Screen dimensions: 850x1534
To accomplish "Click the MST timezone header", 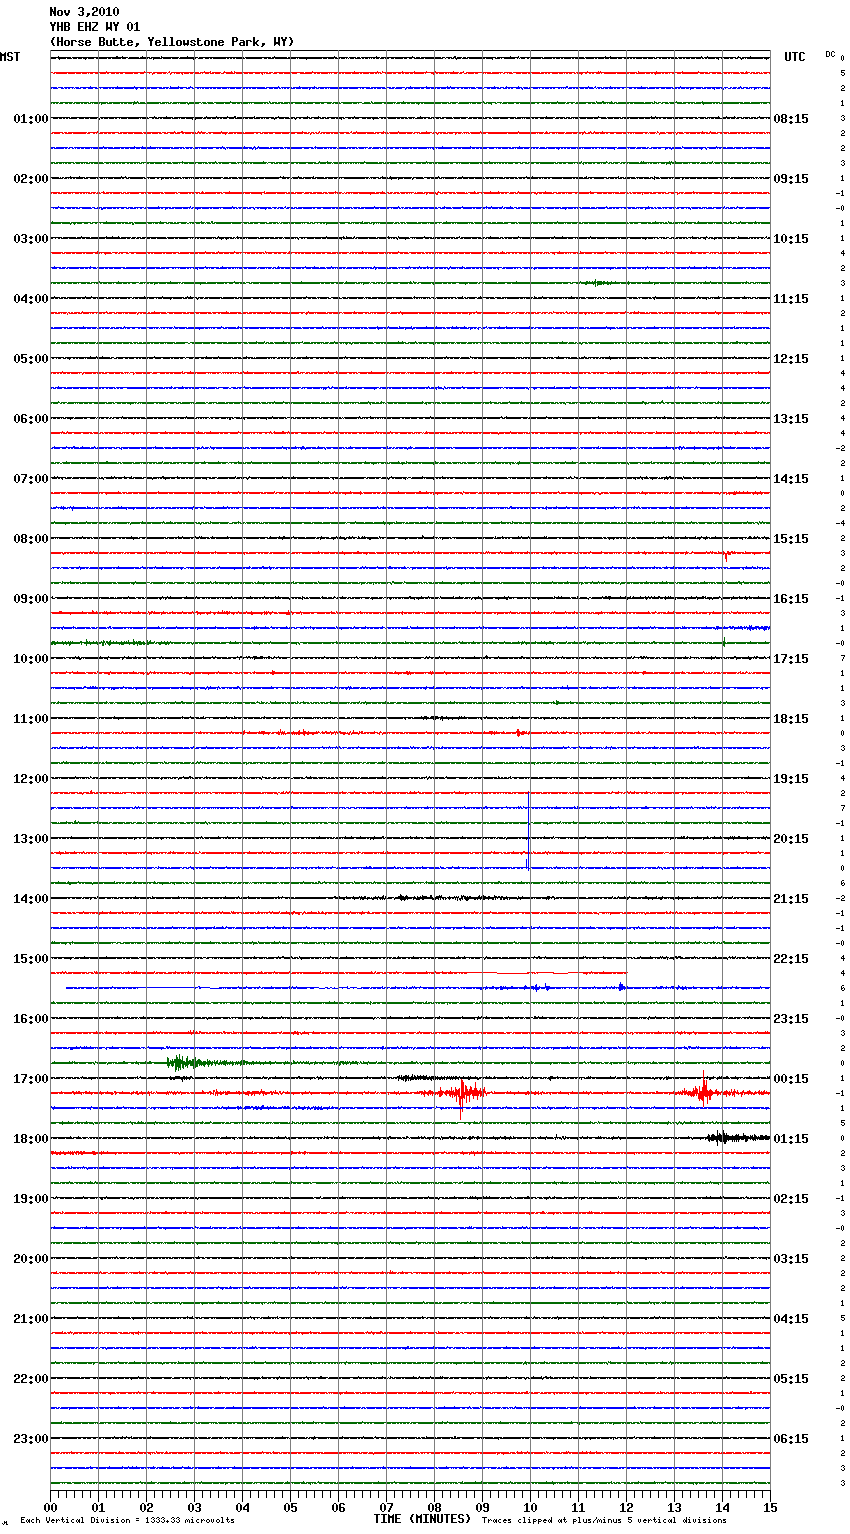I will coord(10,57).
